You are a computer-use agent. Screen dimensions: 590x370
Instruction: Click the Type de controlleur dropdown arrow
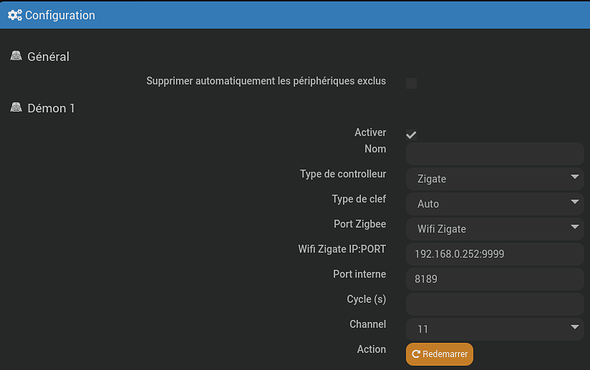point(575,177)
